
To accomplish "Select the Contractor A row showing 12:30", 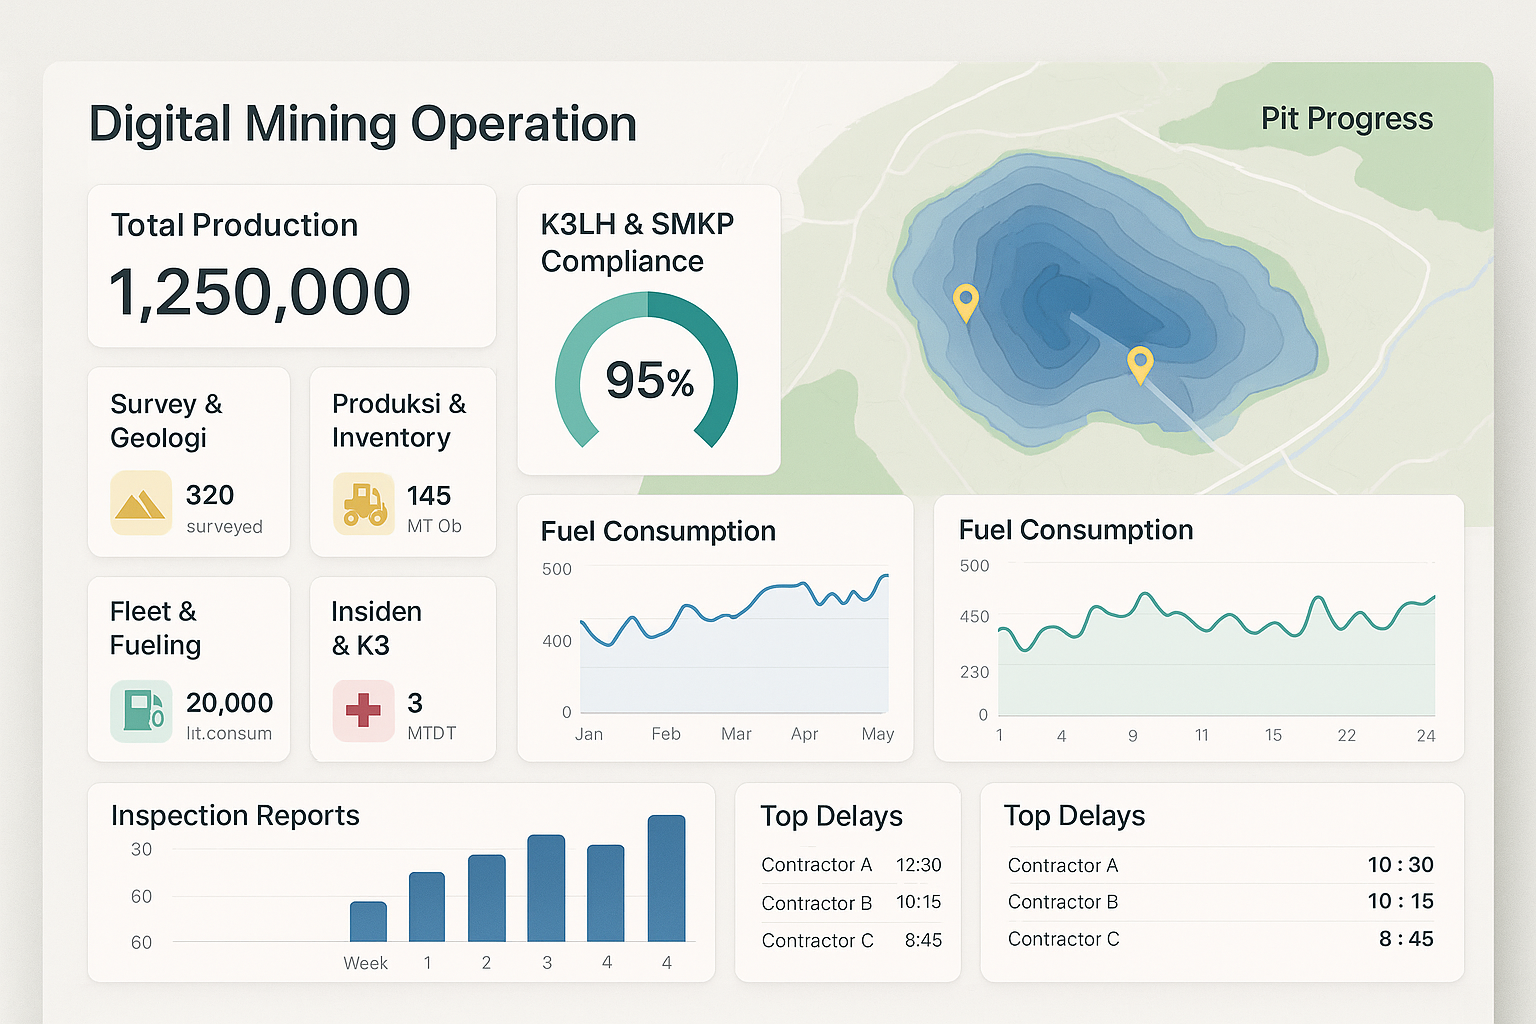I will tap(850, 865).
